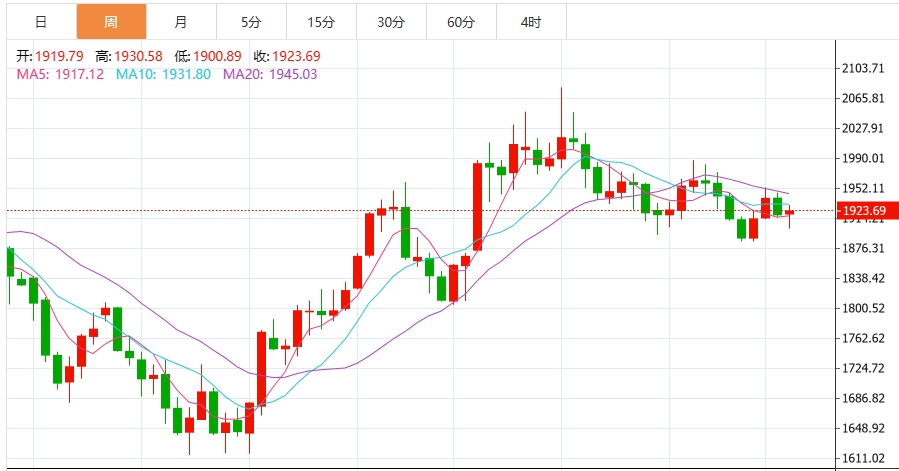Click the MA5: 1917.12 indicator label
Screen dimensions: 899x471
(60, 74)
